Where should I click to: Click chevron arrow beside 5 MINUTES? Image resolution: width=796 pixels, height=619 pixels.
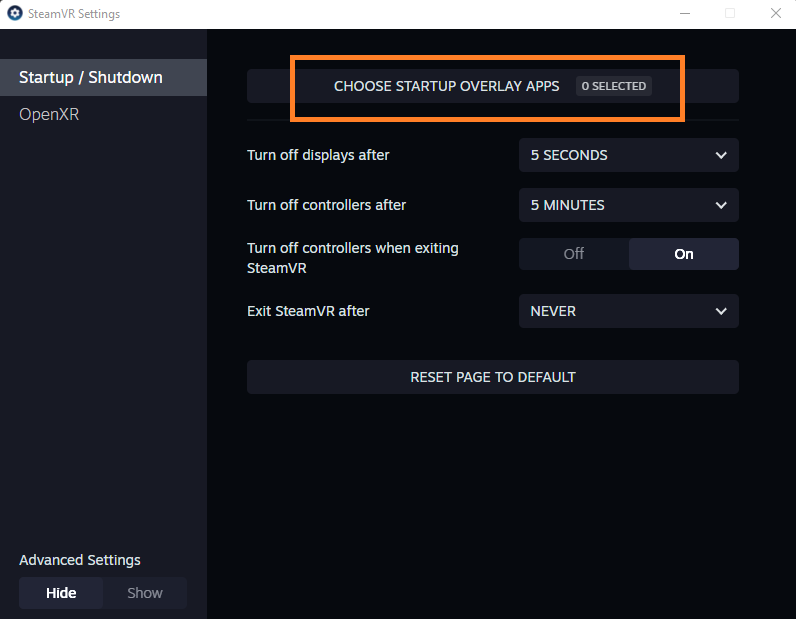point(721,205)
